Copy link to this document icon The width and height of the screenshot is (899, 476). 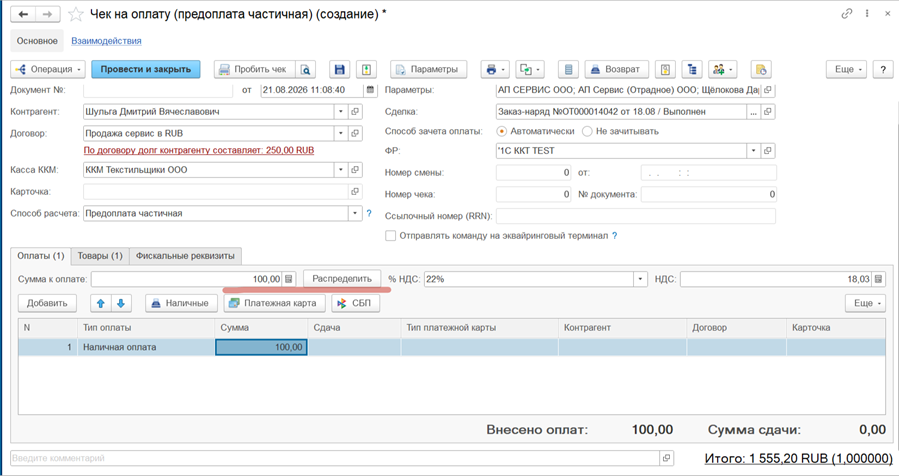(846, 14)
